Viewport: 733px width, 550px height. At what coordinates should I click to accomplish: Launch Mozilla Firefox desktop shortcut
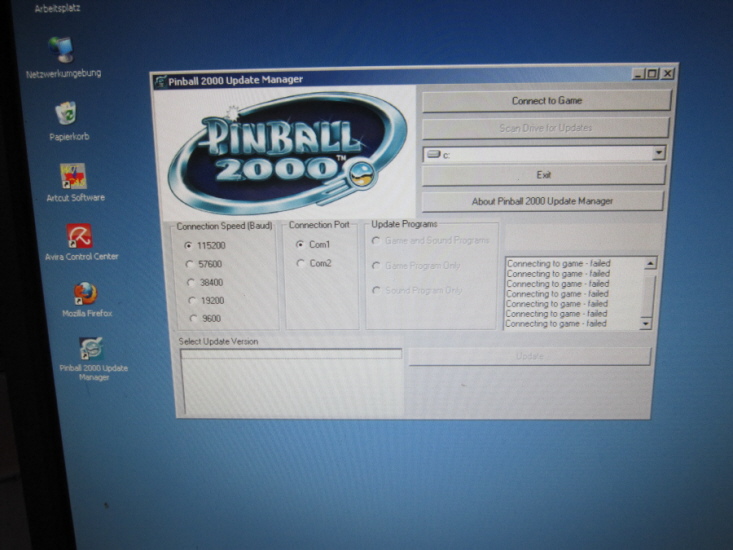(x=86, y=293)
